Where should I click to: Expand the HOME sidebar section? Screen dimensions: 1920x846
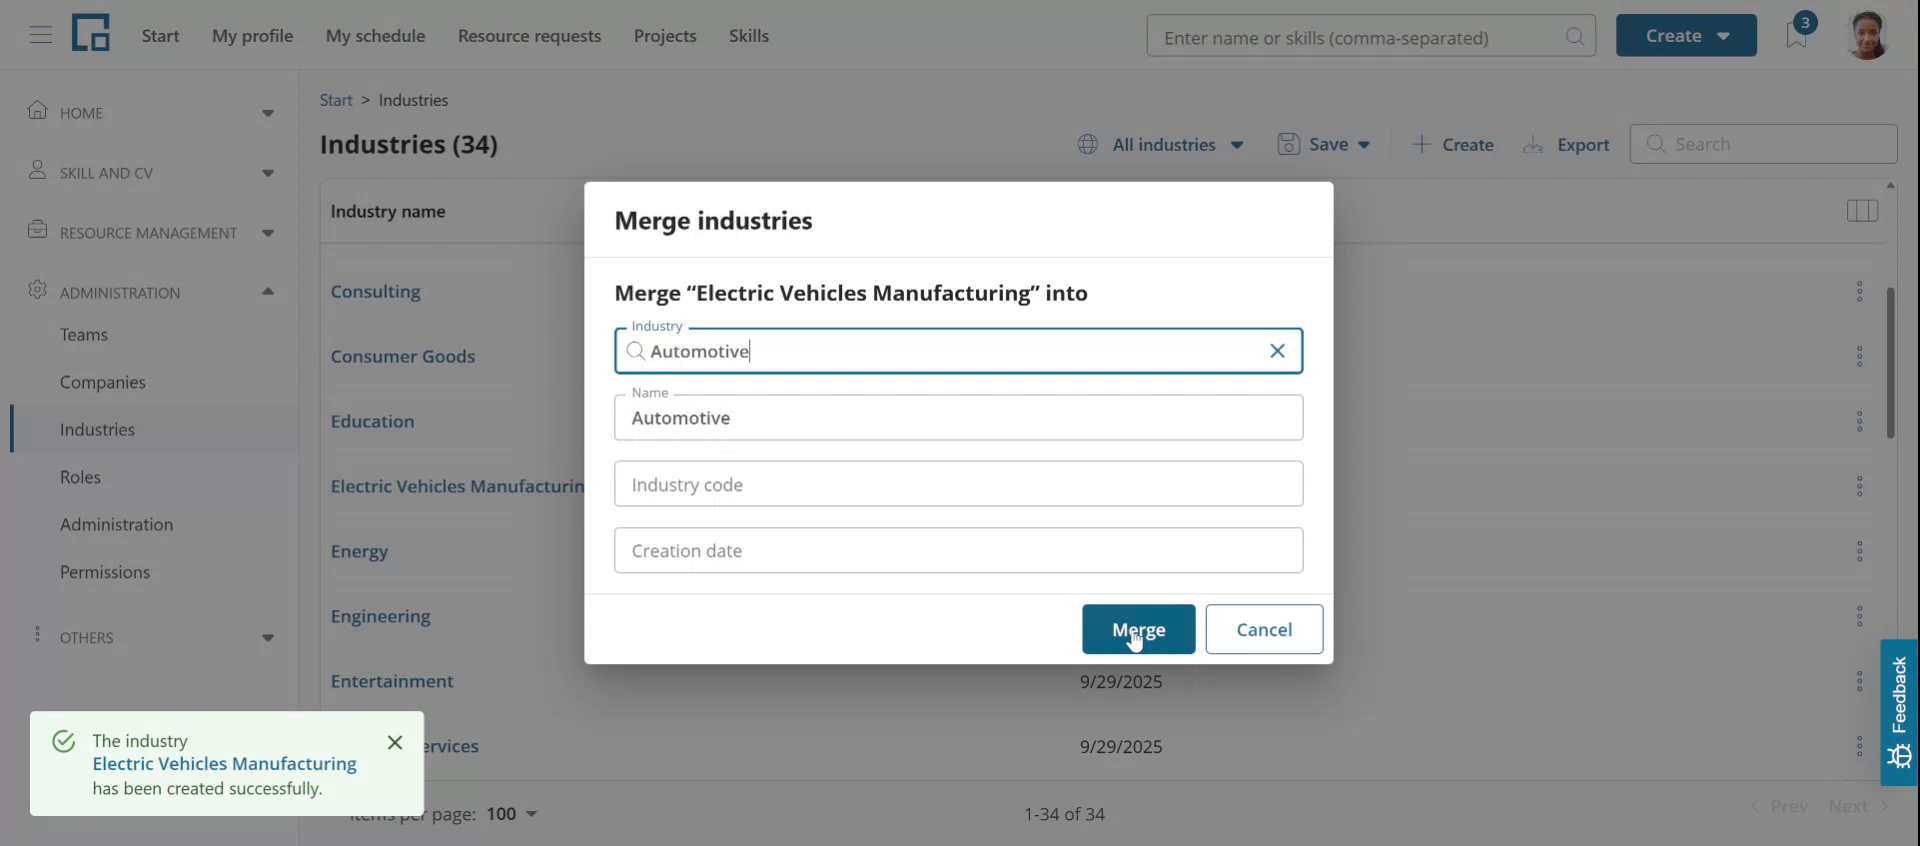point(267,113)
